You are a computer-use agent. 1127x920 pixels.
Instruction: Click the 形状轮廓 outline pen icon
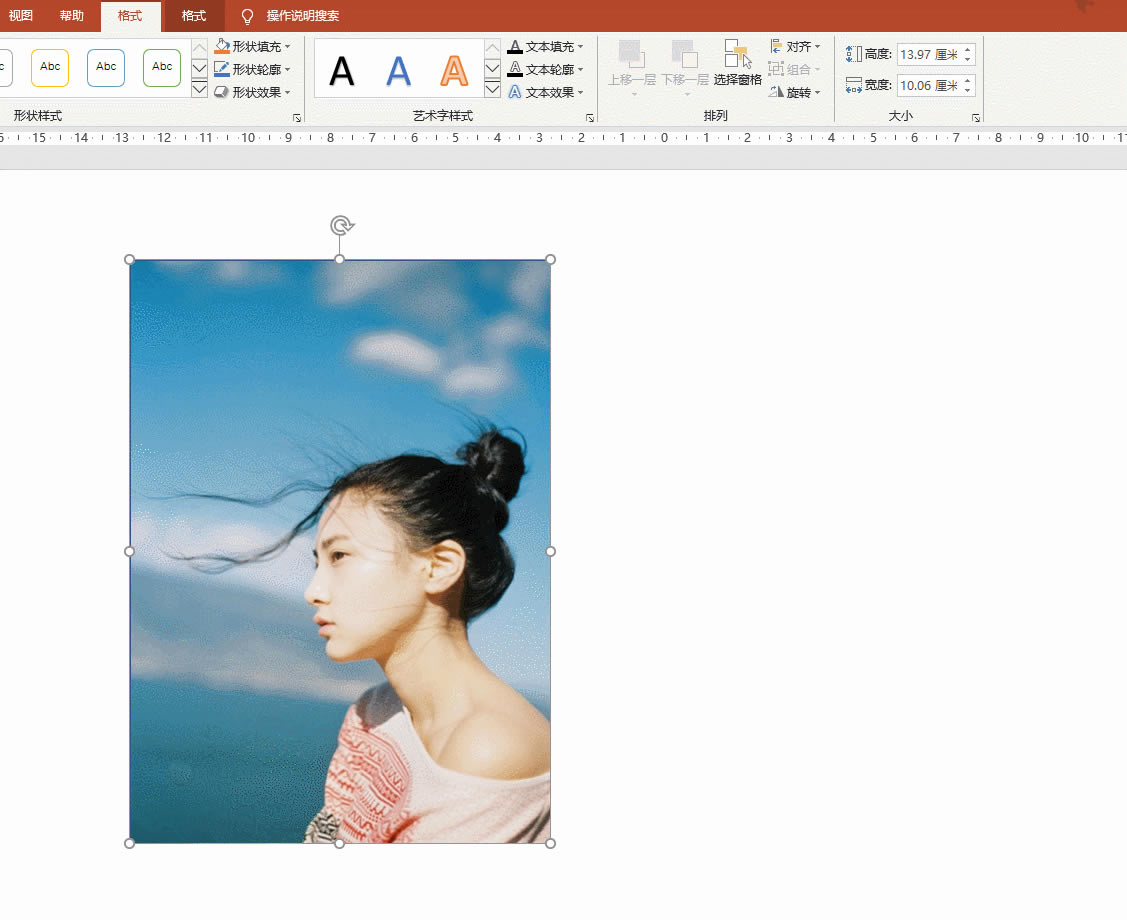[222, 68]
